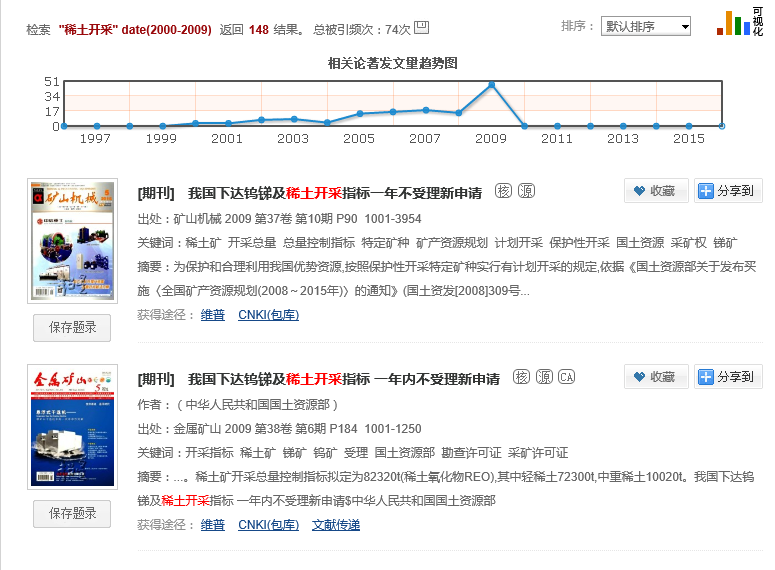775x570 pixels.
Task: Open 金属矿山 journal cover thumbnail
Action: click(72, 428)
